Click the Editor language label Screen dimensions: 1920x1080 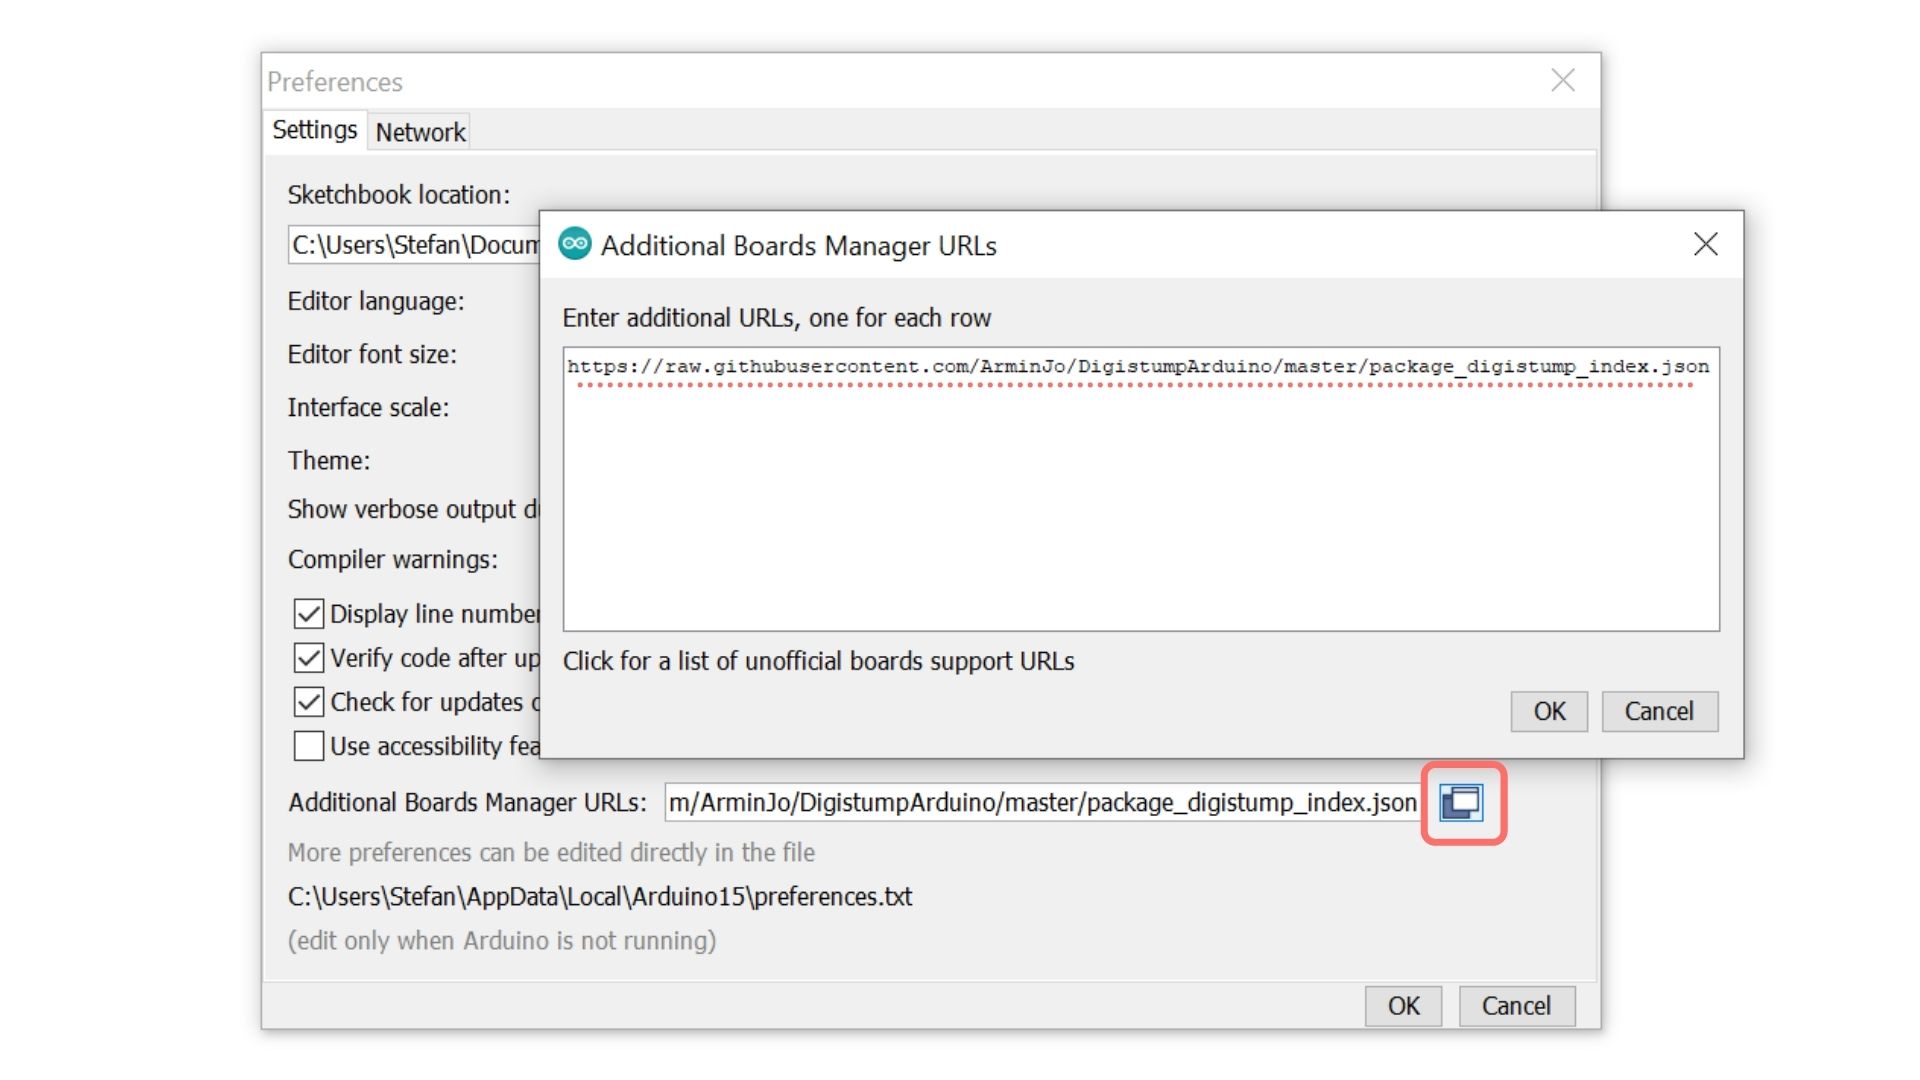click(x=376, y=302)
